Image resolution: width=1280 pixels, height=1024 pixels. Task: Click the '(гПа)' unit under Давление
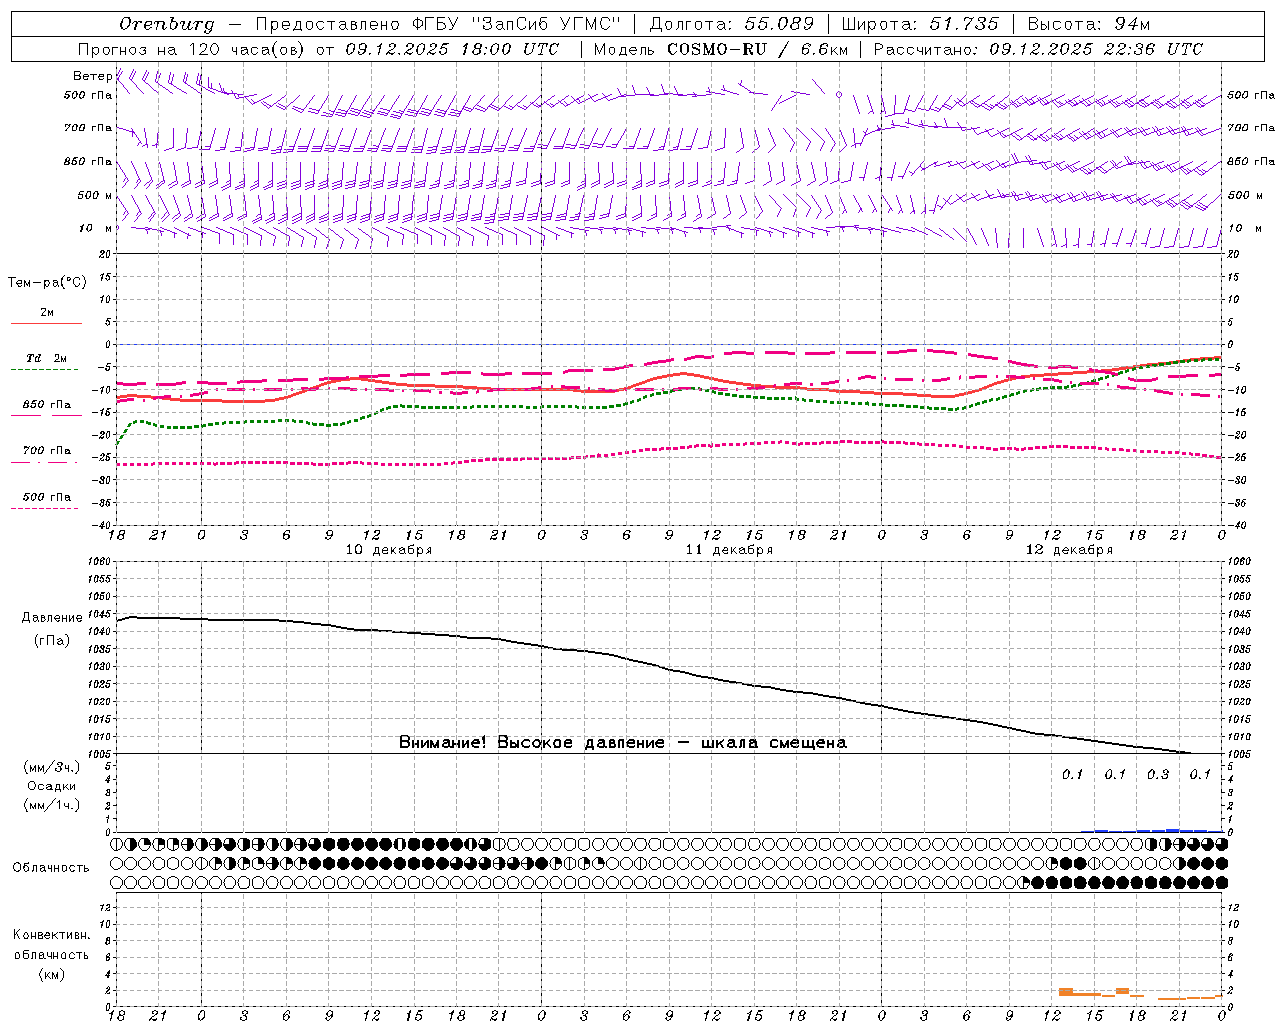tap(52, 641)
